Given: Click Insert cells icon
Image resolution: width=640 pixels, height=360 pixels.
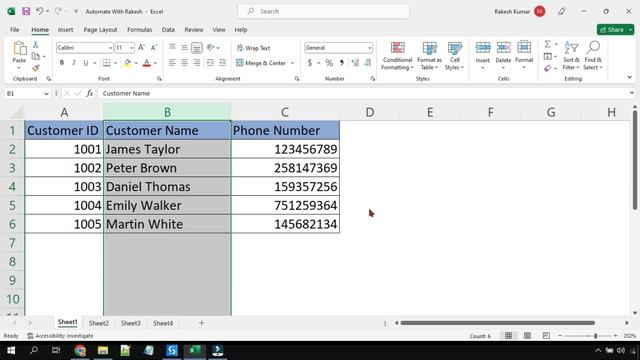Looking at the screenshot, I should point(482,48).
